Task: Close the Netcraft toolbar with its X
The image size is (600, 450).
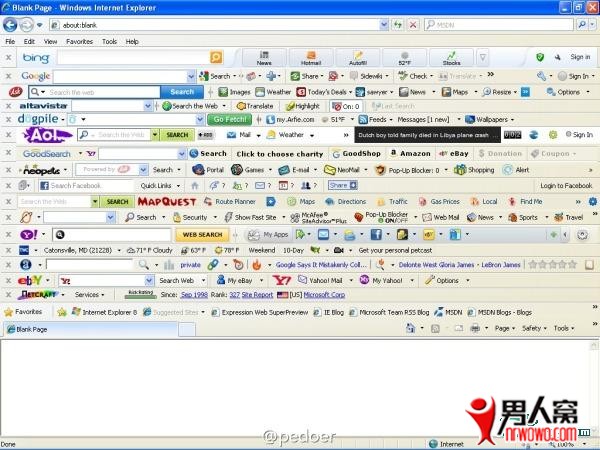Action: pyautogui.click(x=8, y=295)
